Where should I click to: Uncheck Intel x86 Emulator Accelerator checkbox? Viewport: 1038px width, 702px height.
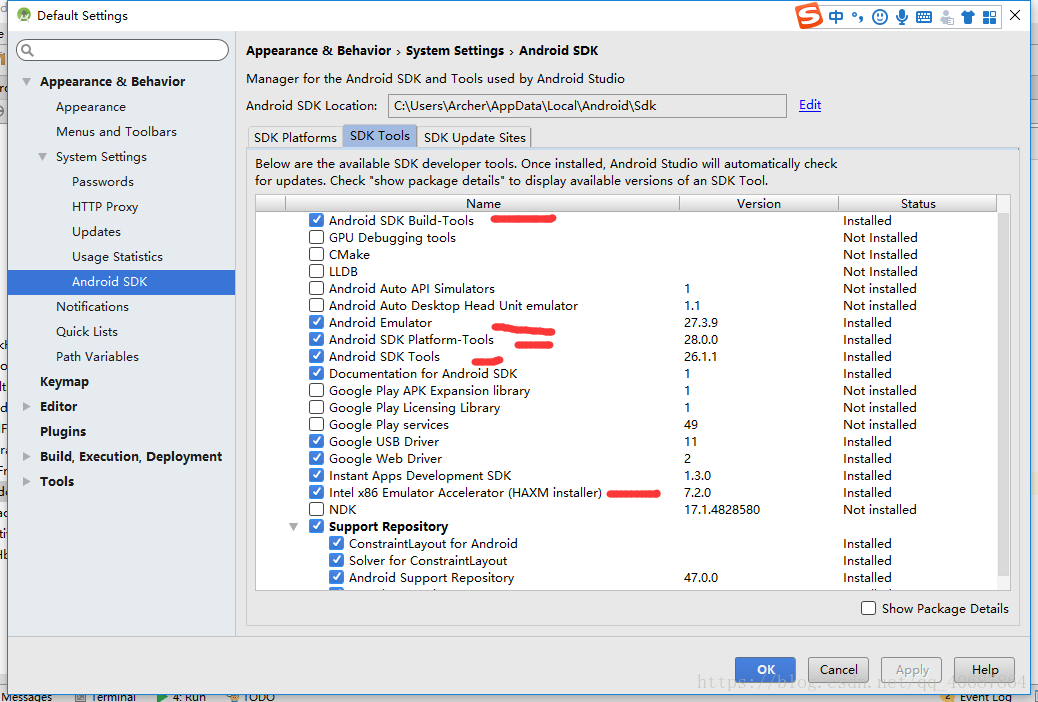pyautogui.click(x=316, y=492)
